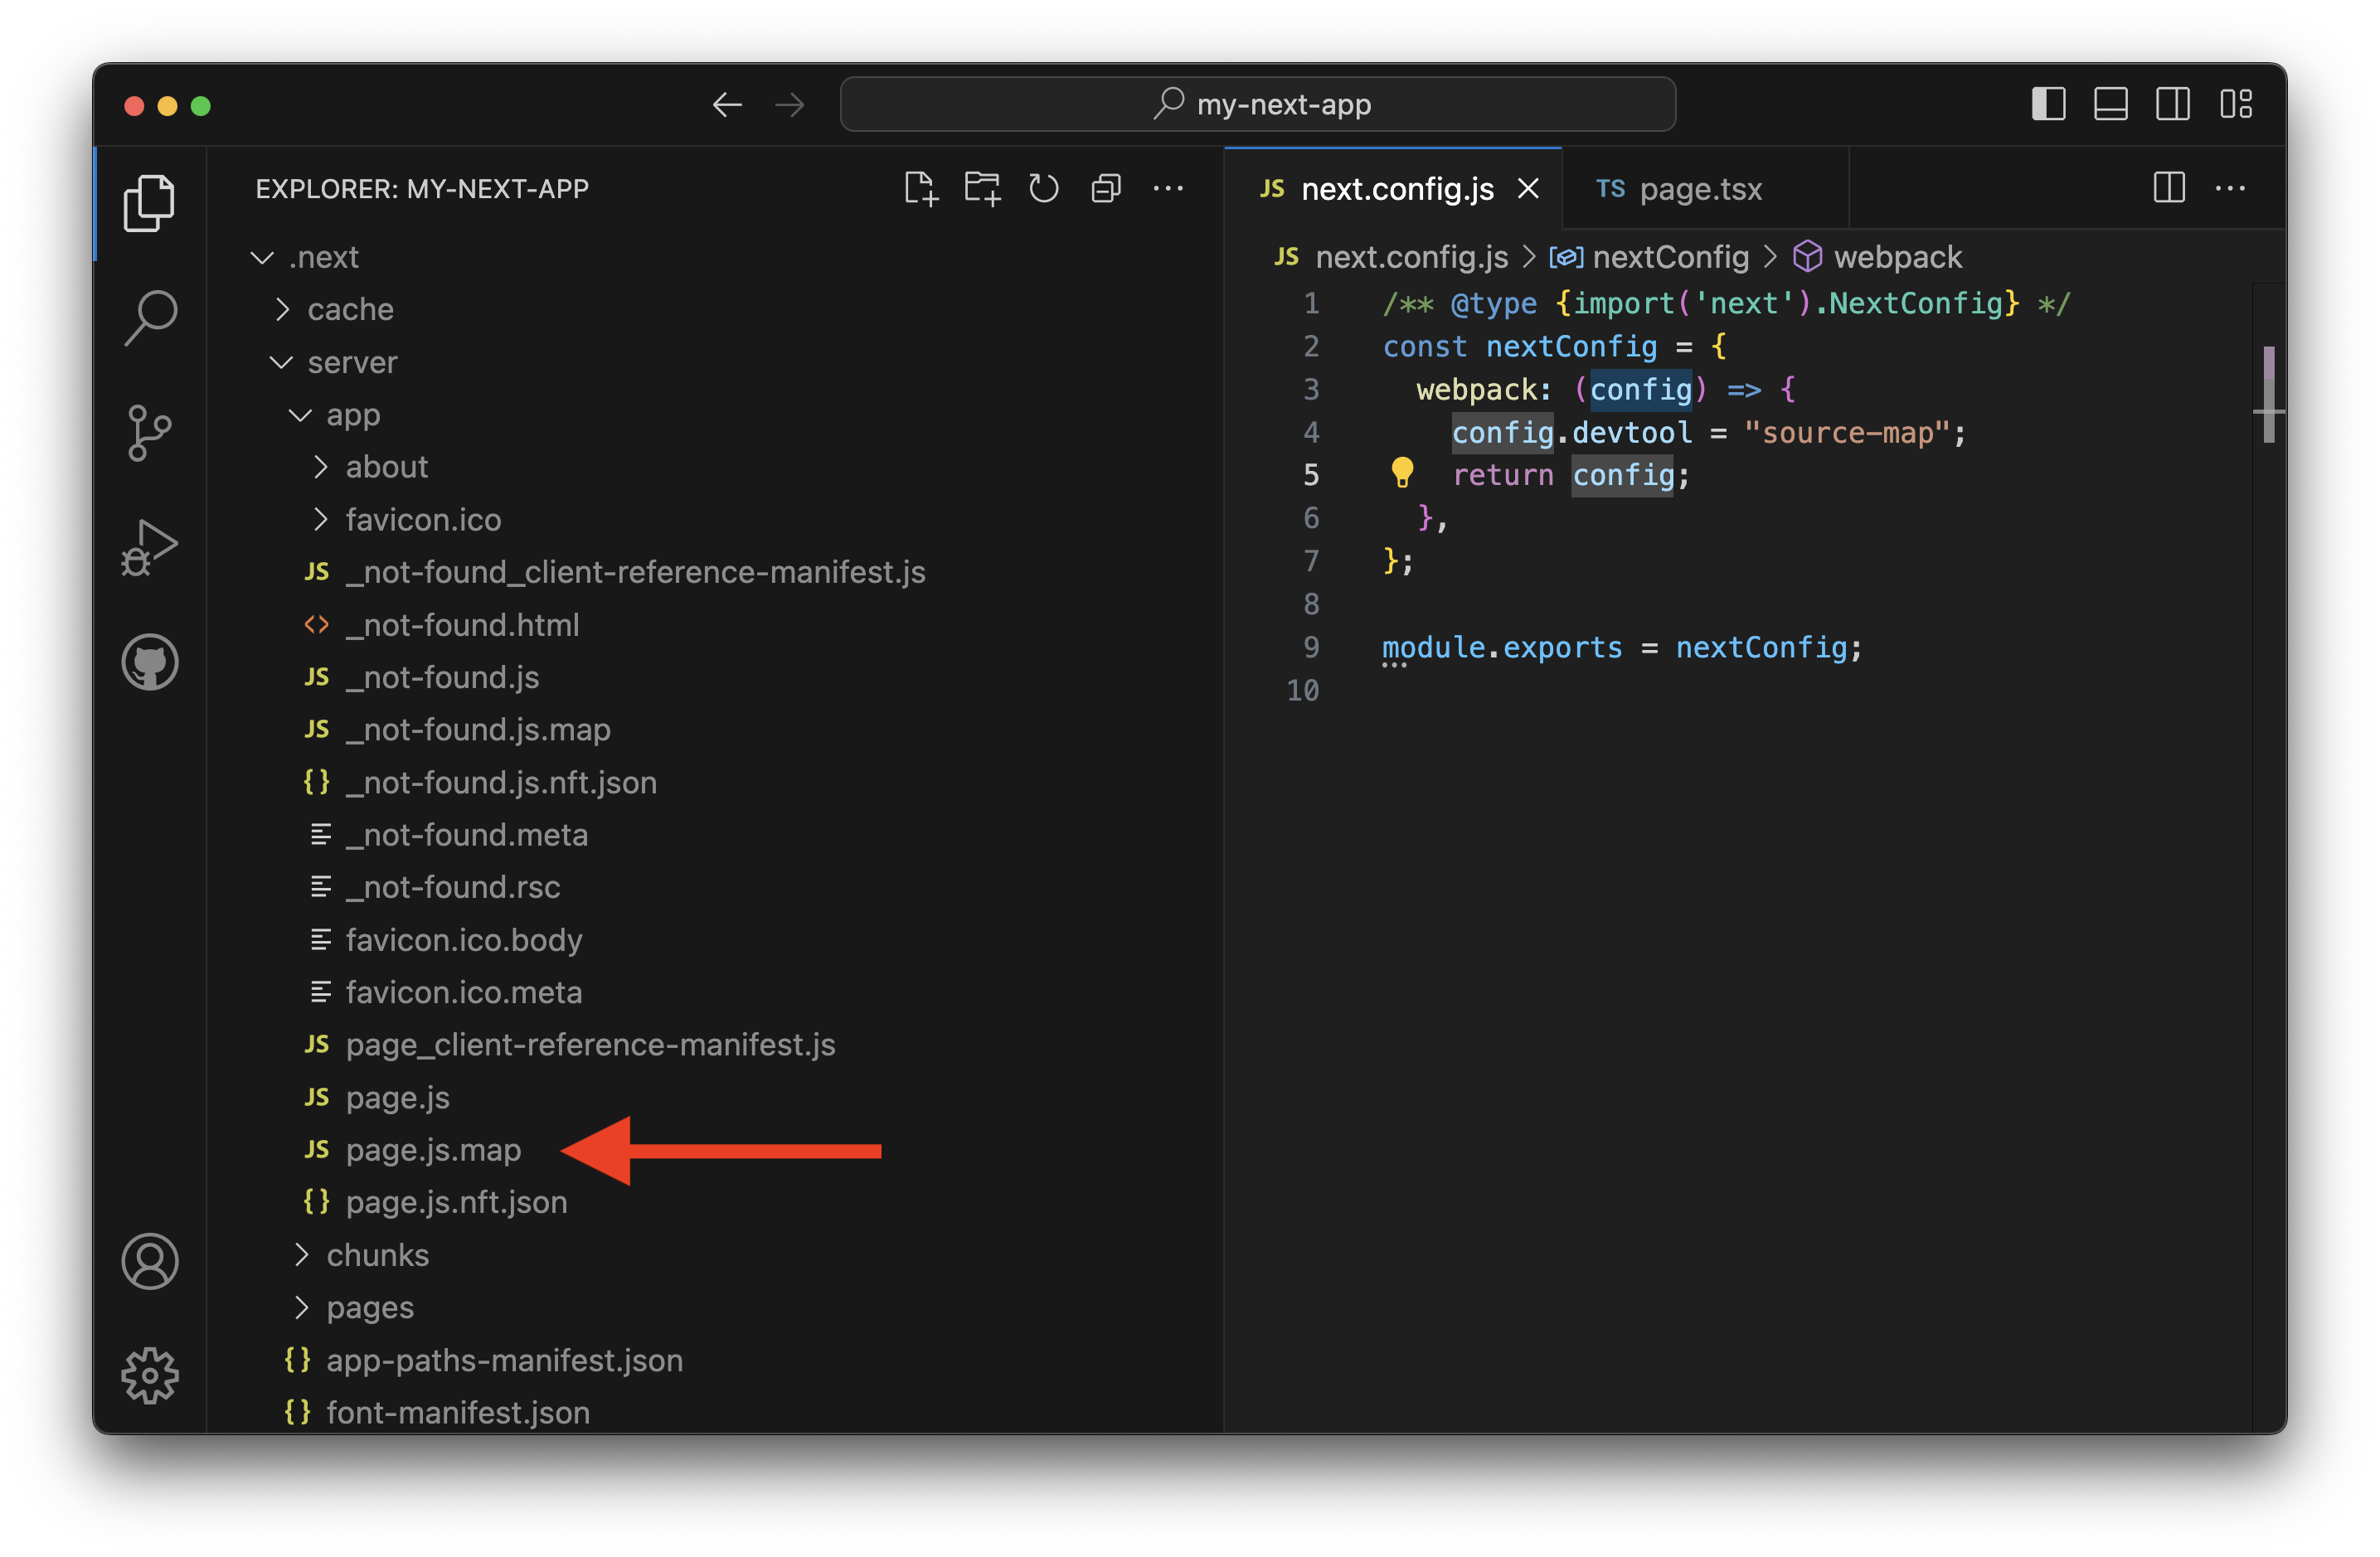Open the Run and Debug icon
Viewport: 2380px width, 1557px height.
pyautogui.click(x=150, y=546)
